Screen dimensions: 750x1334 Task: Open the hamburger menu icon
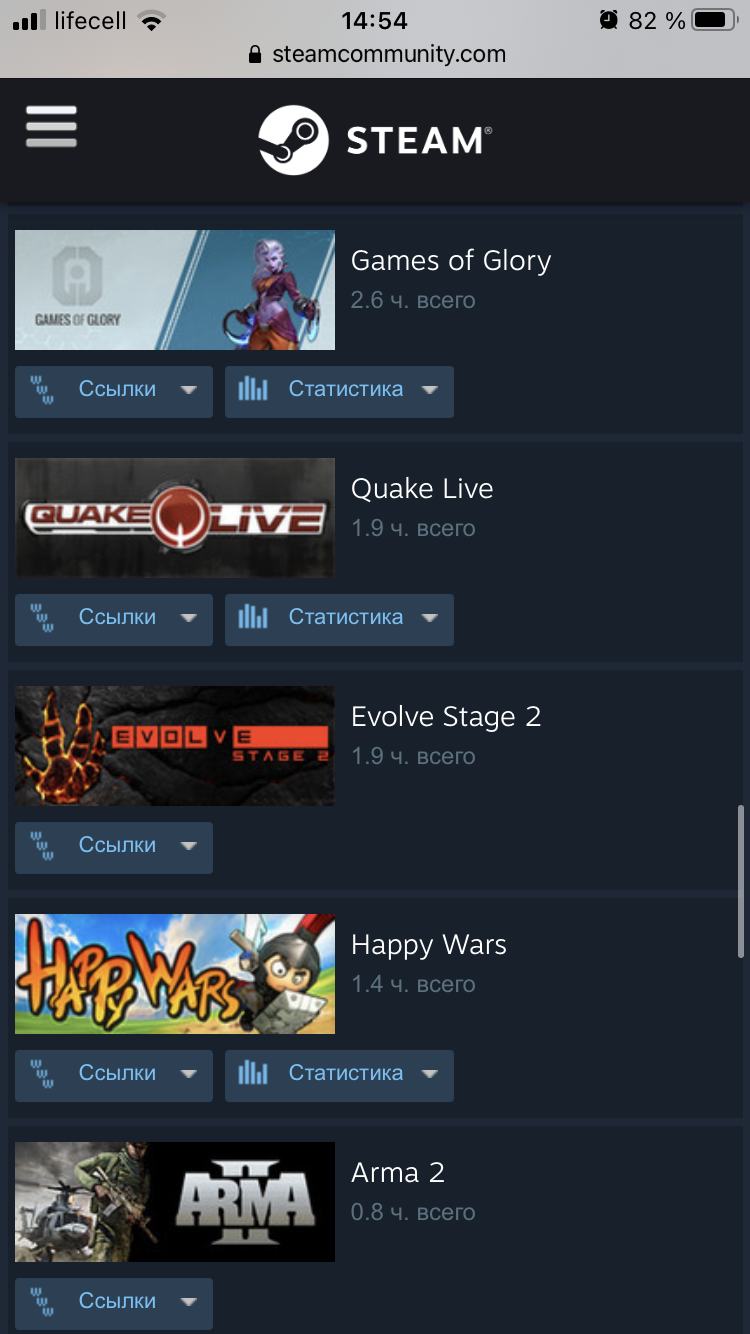click(x=51, y=127)
